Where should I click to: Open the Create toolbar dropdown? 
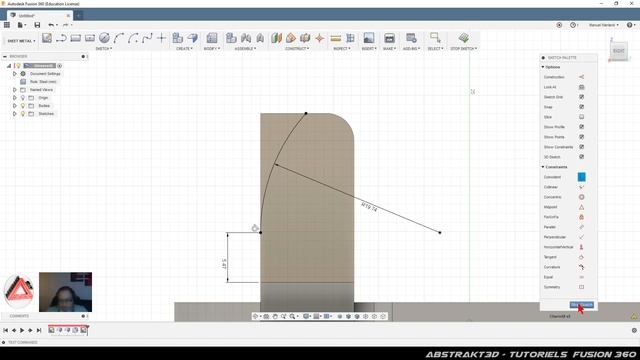pyautogui.click(x=184, y=49)
